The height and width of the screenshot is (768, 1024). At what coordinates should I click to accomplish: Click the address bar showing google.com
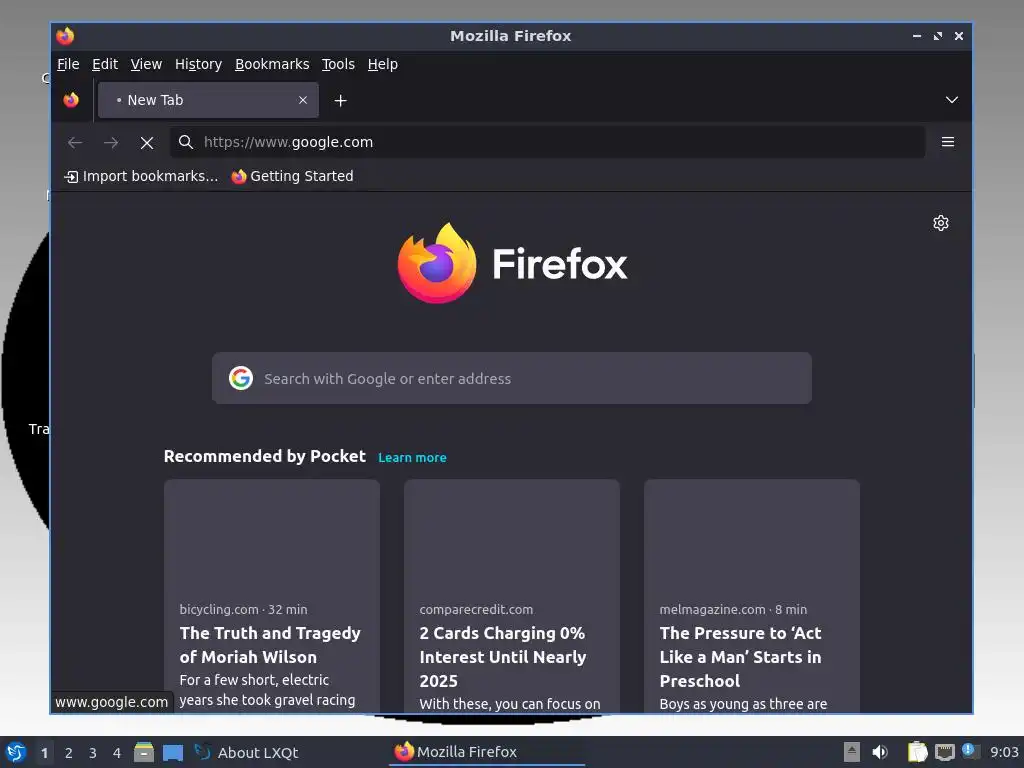pos(547,142)
